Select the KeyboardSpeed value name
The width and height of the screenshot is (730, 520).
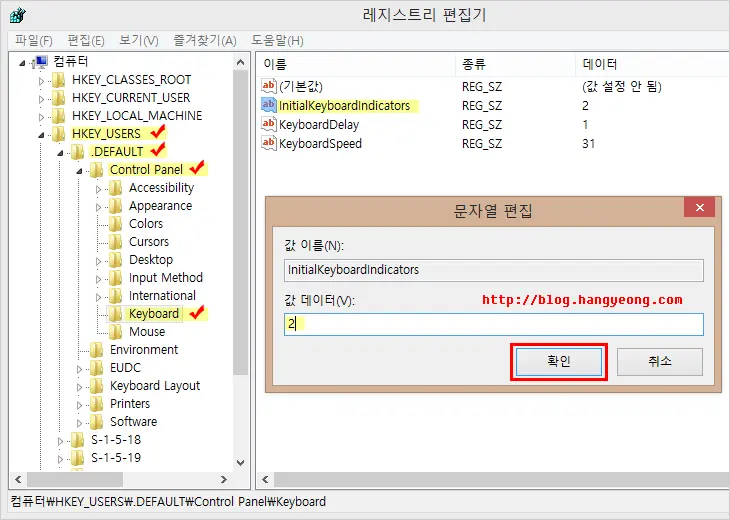pos(320,143)
